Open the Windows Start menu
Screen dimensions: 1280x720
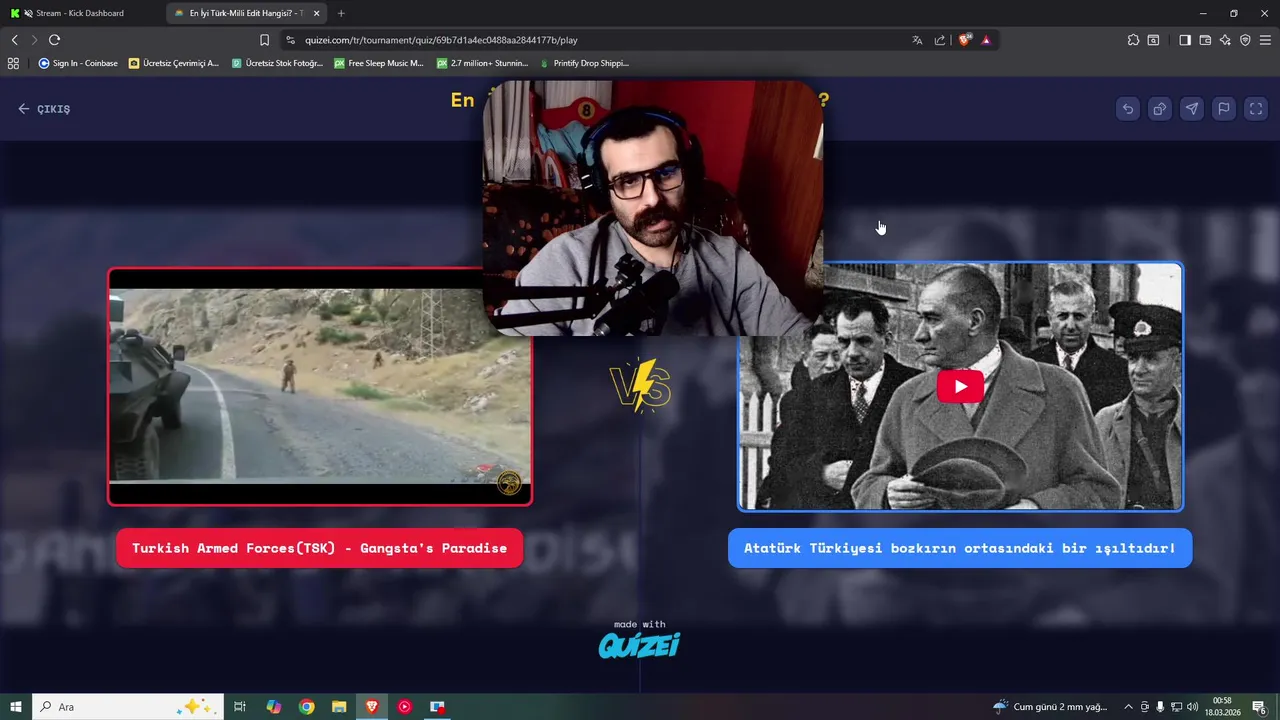[16, 707]
